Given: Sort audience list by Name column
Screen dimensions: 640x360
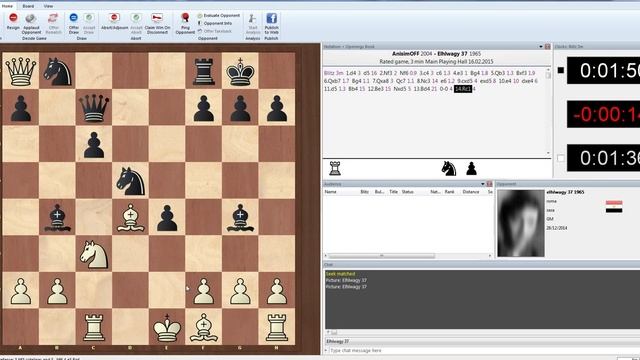Looking at the screenshot, I should pyautogui.click(x=330, y=192).
